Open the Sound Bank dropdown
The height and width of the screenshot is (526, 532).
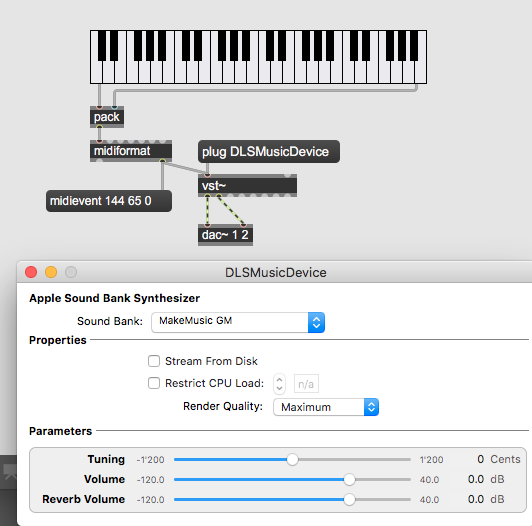238,322
